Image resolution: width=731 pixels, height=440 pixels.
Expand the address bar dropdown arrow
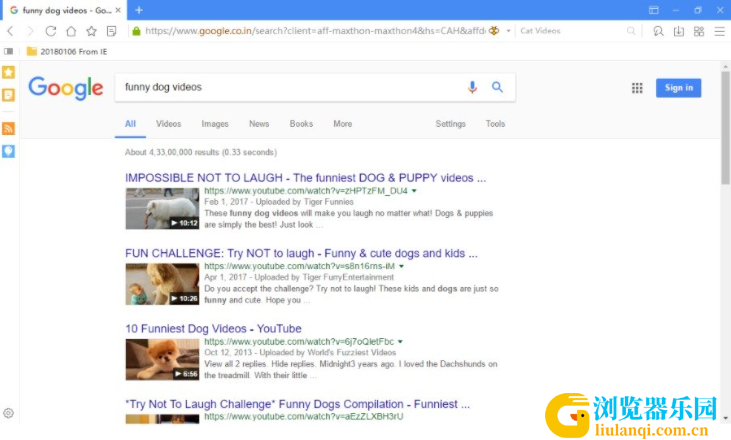(508, 31)
